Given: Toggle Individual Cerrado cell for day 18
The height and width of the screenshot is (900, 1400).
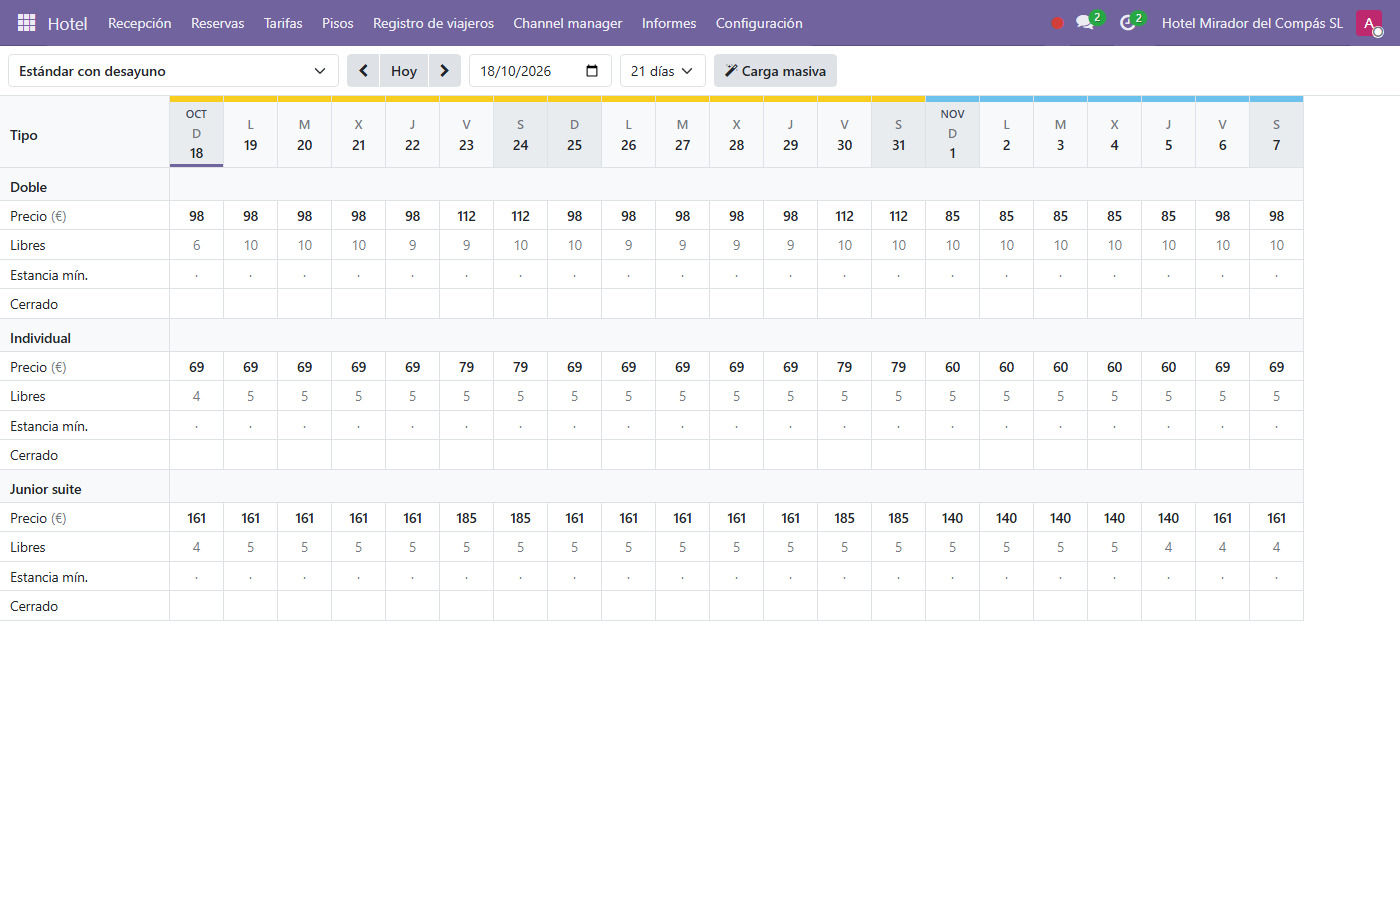Looking at the screenshot, I should click(x=197, y=455).
